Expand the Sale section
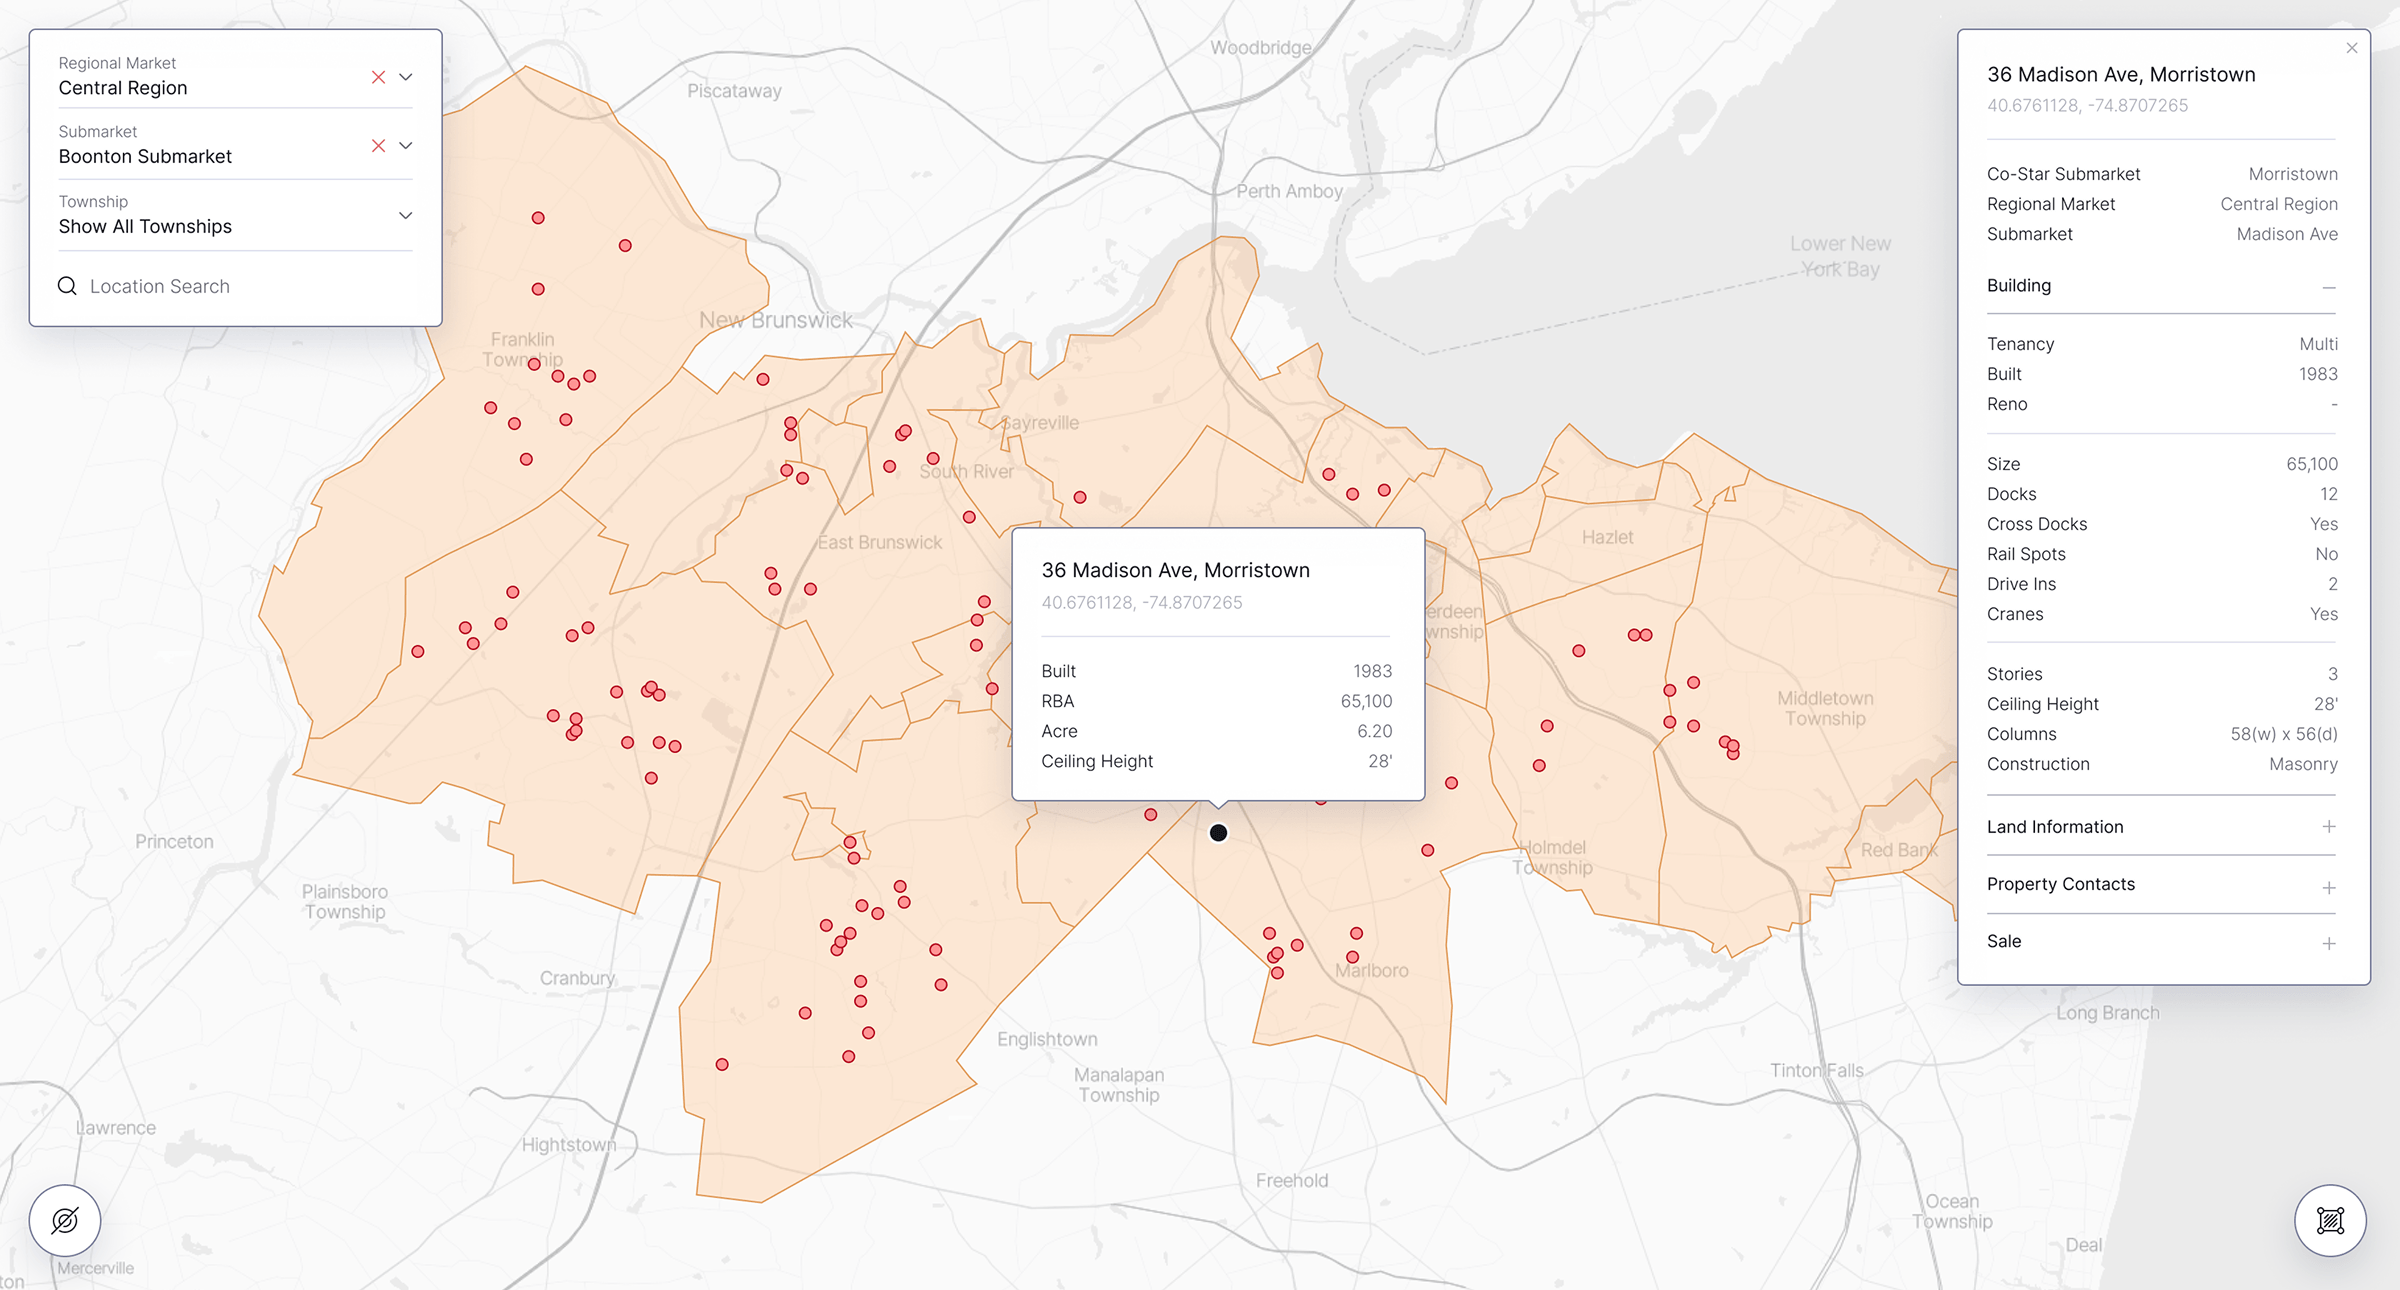The image size is (2400, 1290). (x=2329, y=944)
